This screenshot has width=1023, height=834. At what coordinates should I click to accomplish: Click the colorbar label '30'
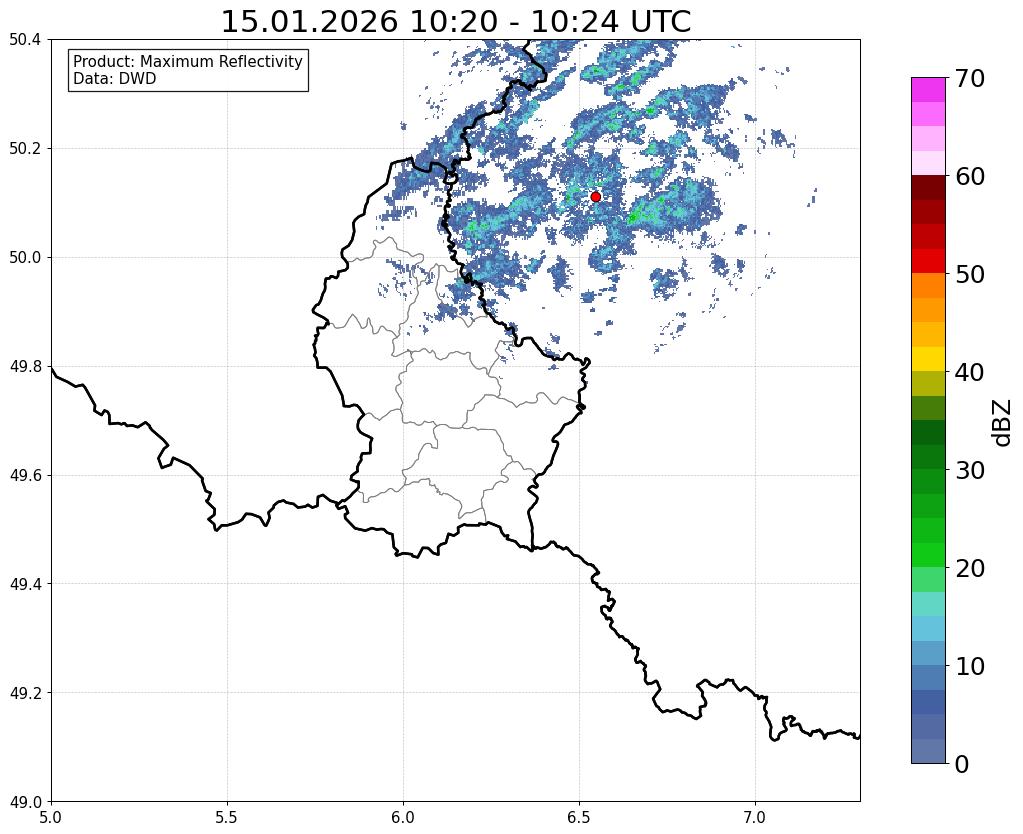coord(970,470)
